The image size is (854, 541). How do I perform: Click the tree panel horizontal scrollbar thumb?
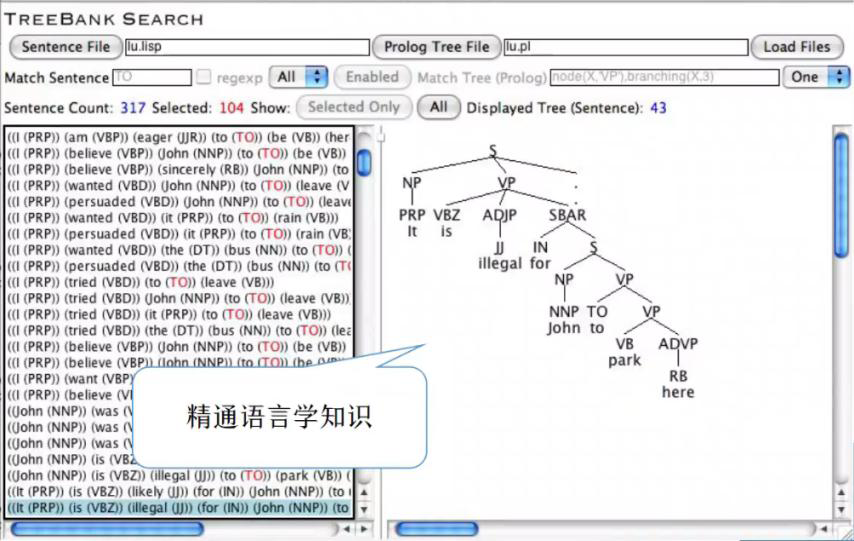point(437,528)
